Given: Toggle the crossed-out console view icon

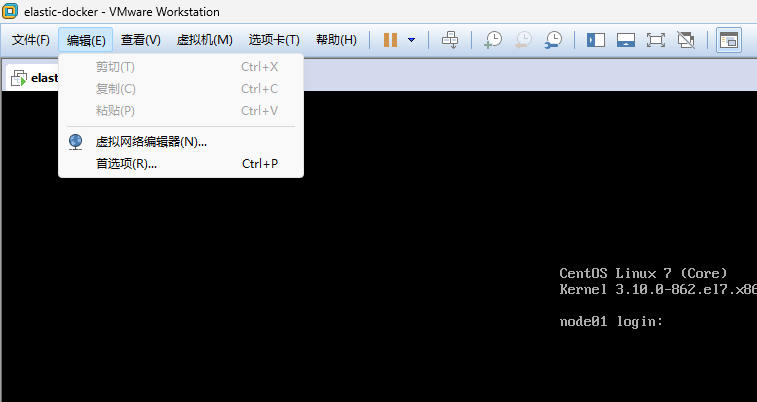Looking at the screenshot, I should point(686,40).
